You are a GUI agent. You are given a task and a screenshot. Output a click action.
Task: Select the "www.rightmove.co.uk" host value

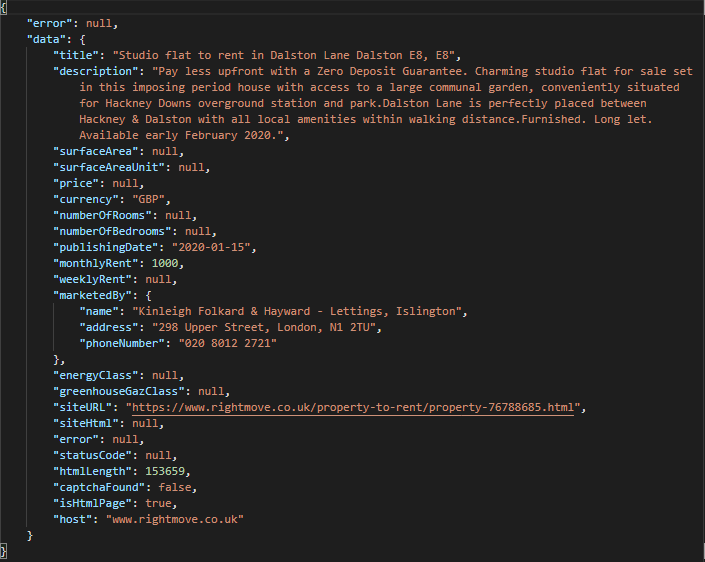175,519
